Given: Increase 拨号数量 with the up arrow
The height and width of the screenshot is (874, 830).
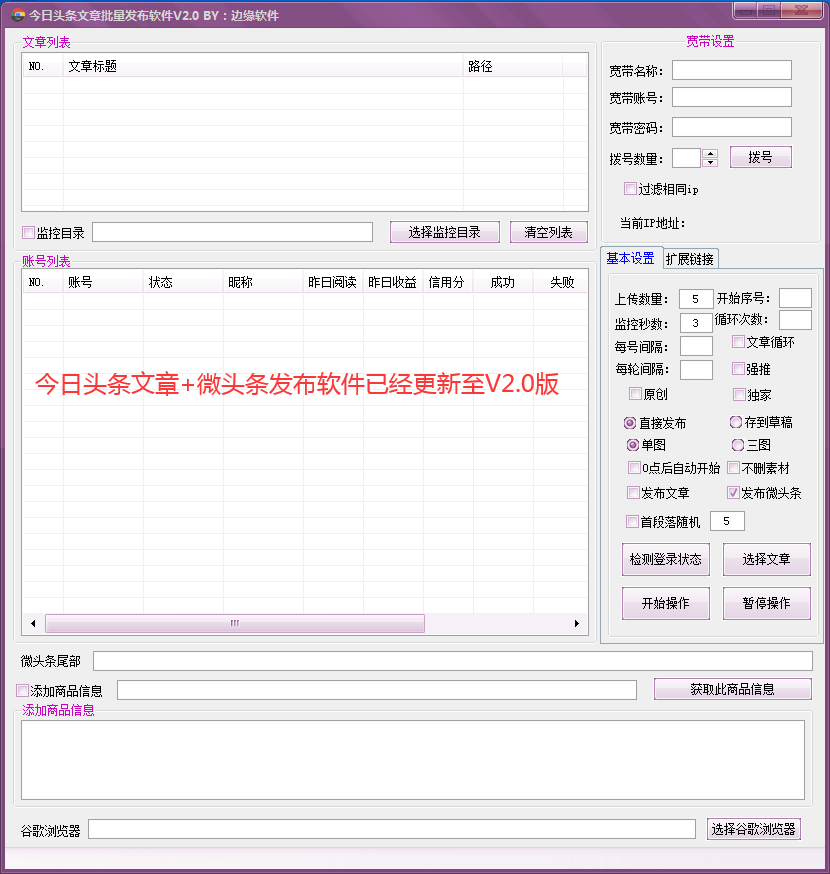Looking at the screenshot, I should click(x=710, y=153).
